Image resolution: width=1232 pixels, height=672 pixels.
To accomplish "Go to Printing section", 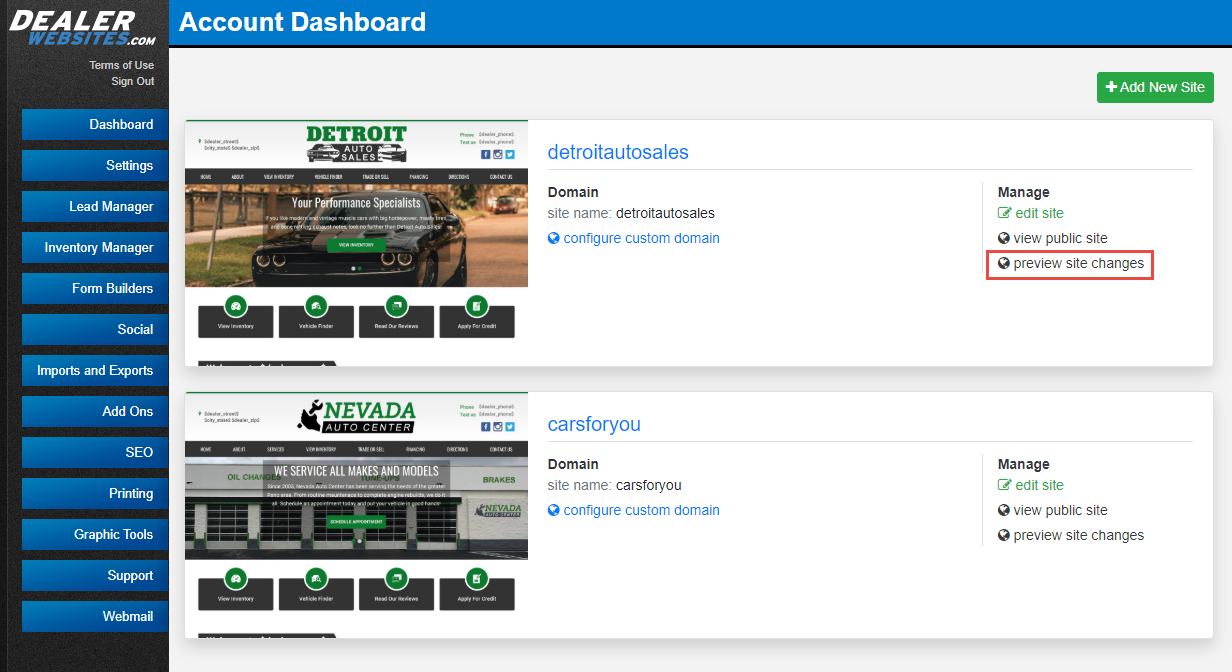I will point(95,494).
